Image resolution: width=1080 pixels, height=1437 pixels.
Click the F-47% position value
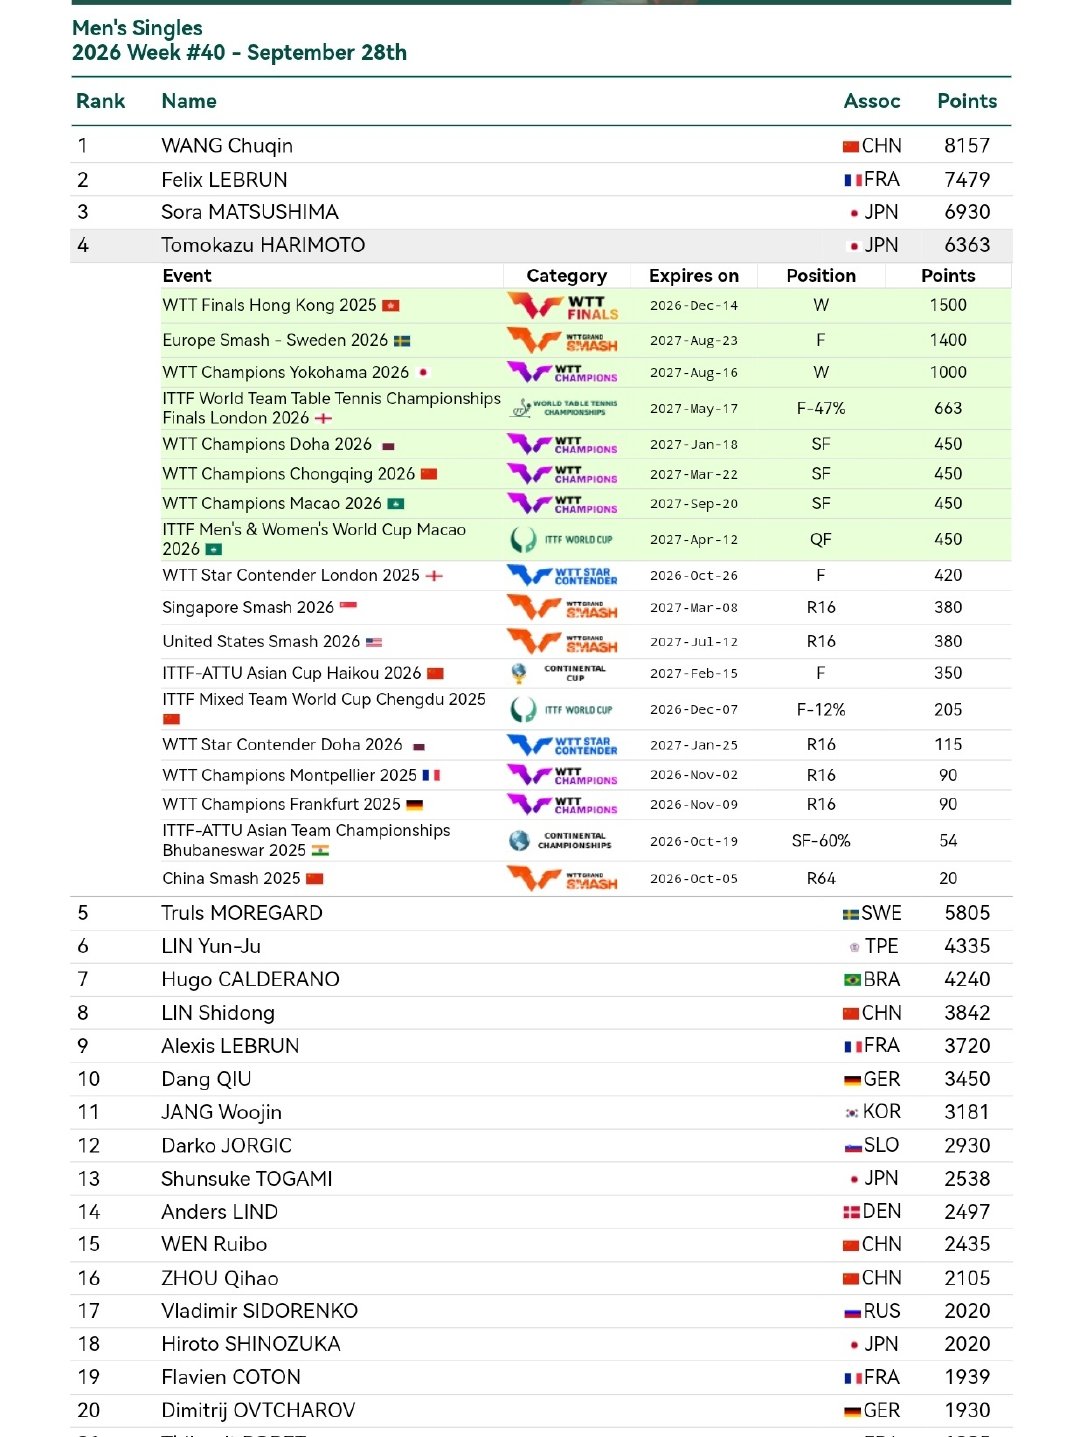pos(821,408)
